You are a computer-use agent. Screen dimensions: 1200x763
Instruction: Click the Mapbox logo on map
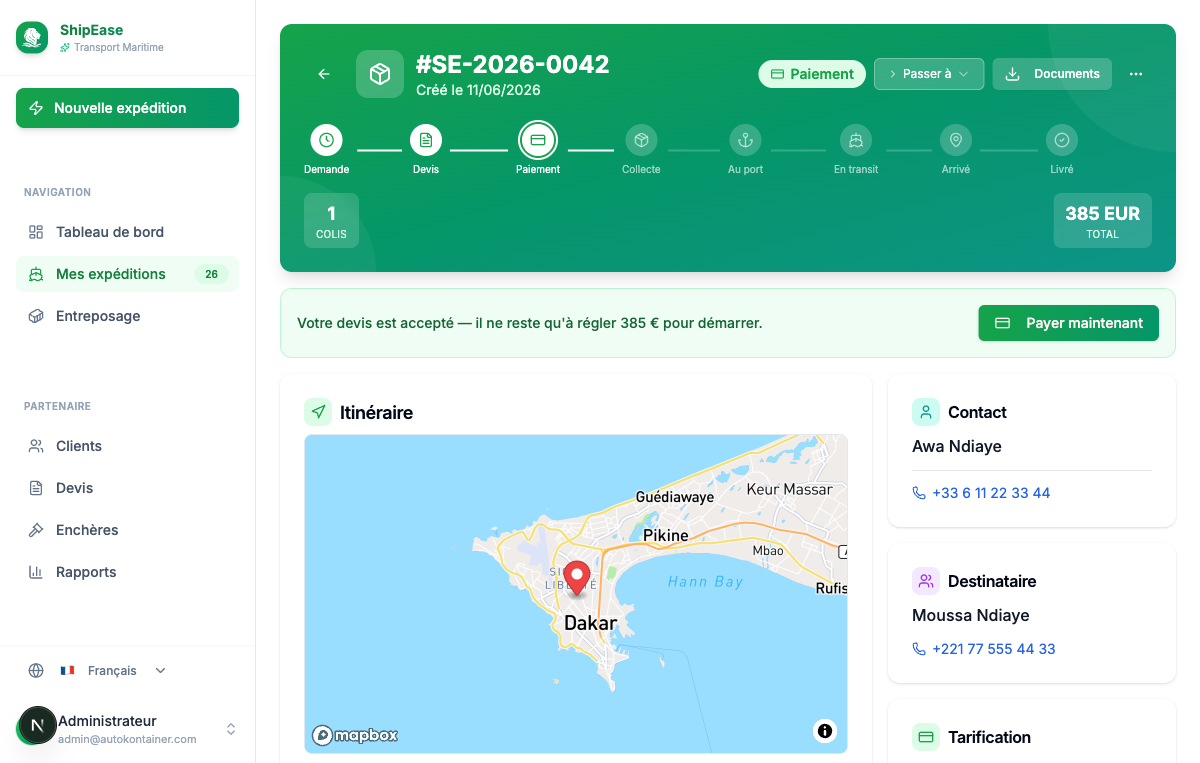[355, 735]
